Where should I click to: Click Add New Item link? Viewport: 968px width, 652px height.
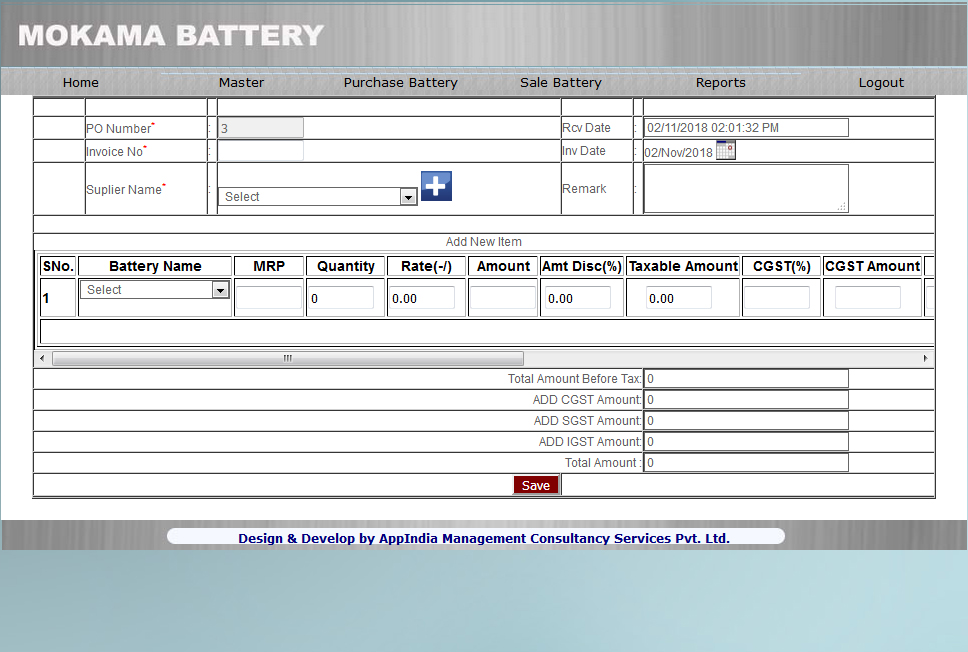(483, 242)
